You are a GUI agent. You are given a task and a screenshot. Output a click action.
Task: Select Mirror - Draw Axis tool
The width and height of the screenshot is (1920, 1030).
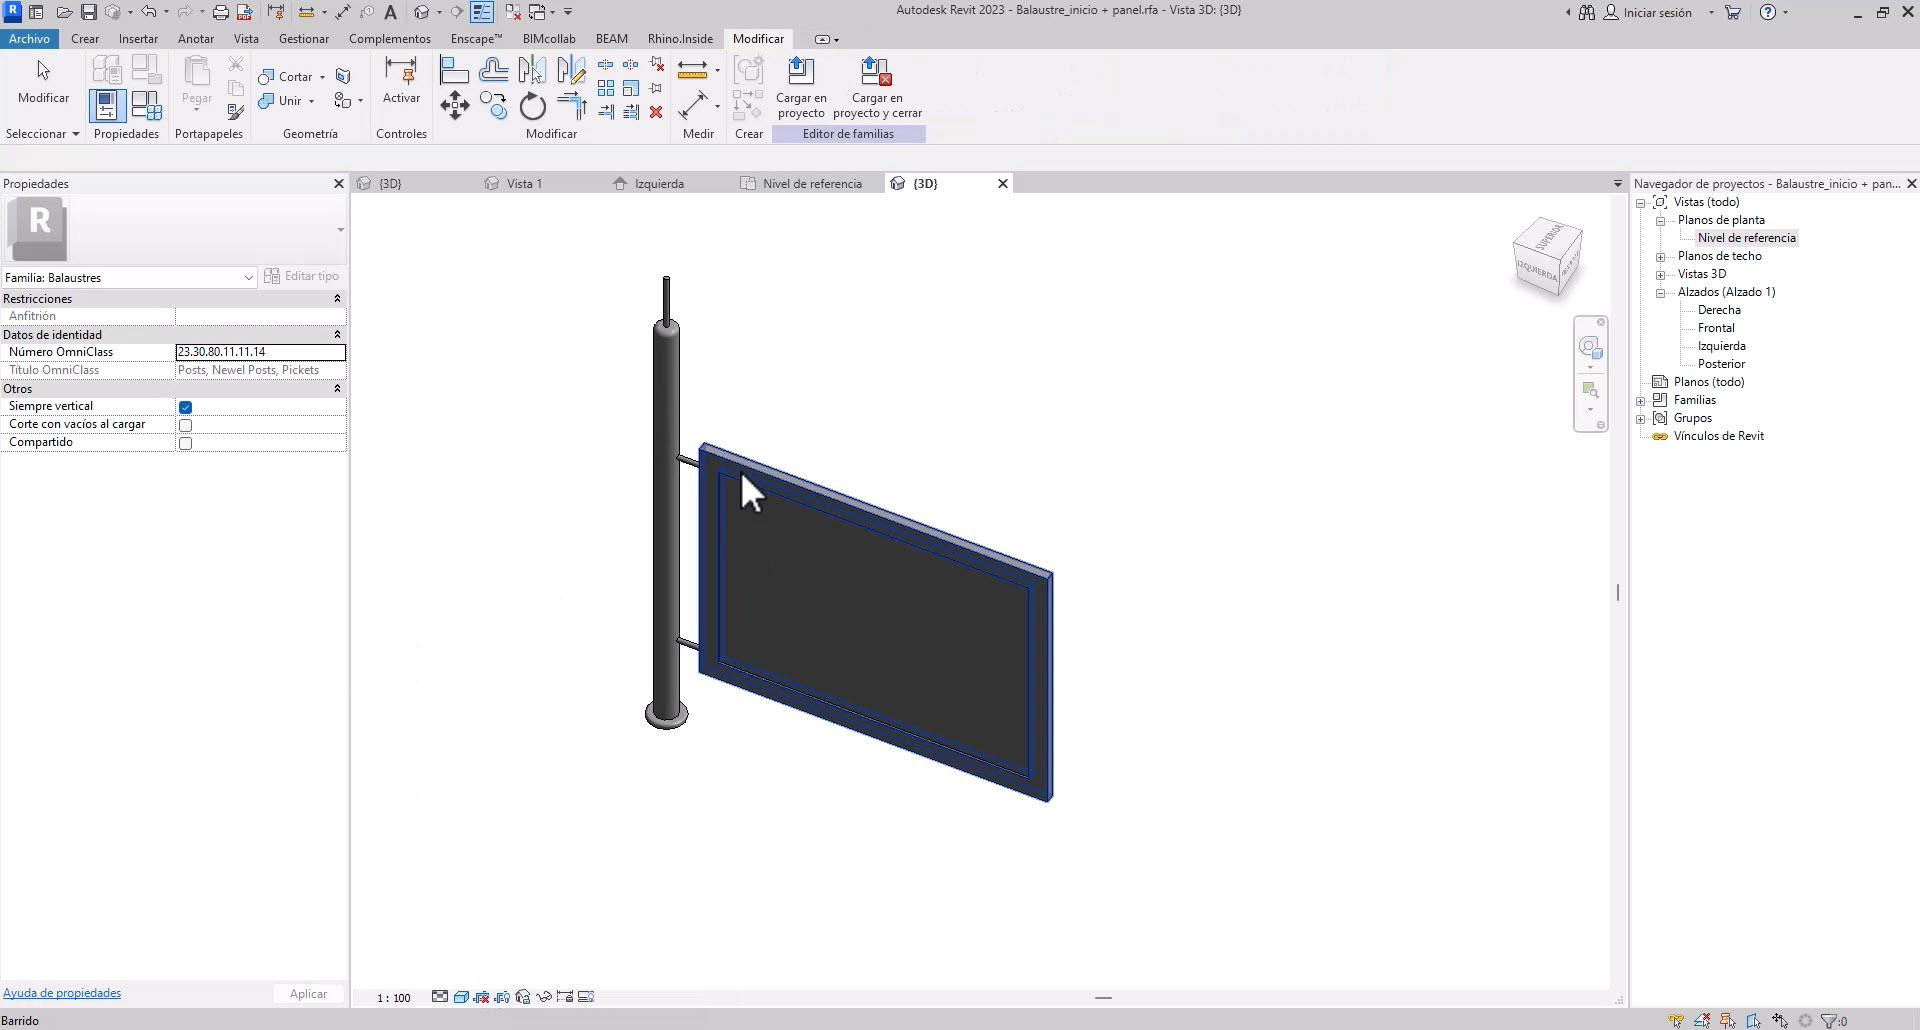coord(571,70)
